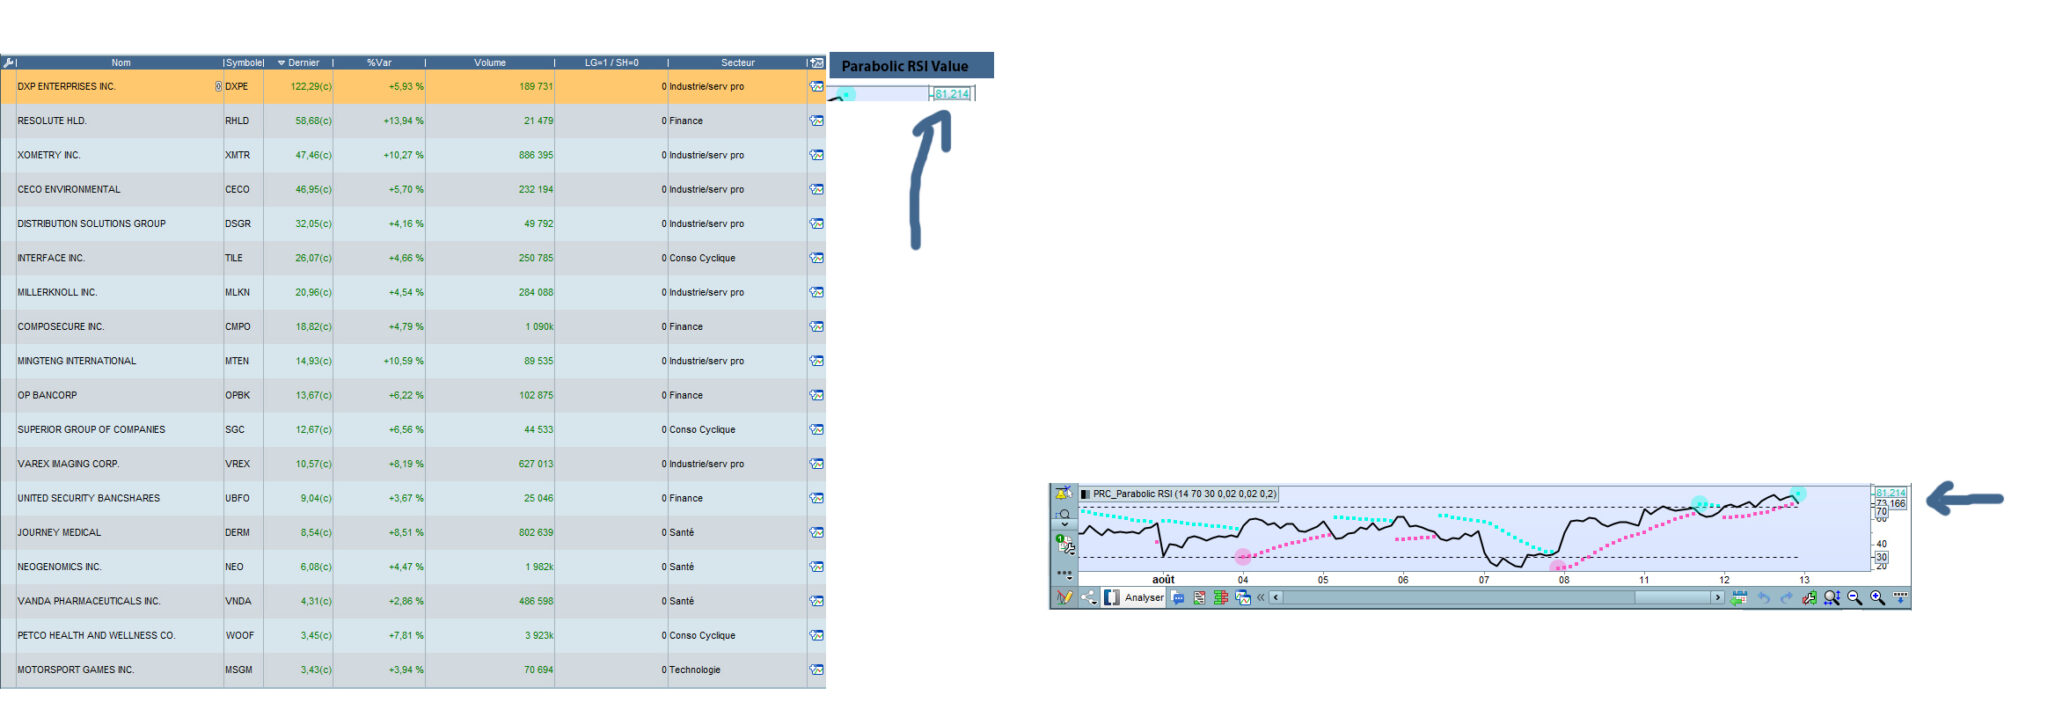Screen dimensions: 2048x710
Task: Click the SUPERIOR GROUP OF COMPANIES row name
Action: coord(91,429)
